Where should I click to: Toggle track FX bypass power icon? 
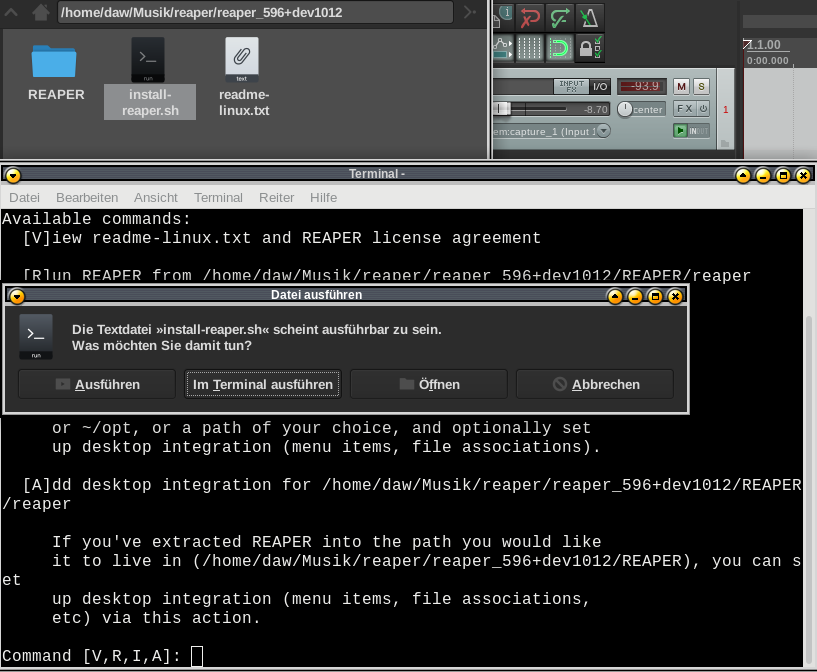pyautogui.click(x=703, y=108)
